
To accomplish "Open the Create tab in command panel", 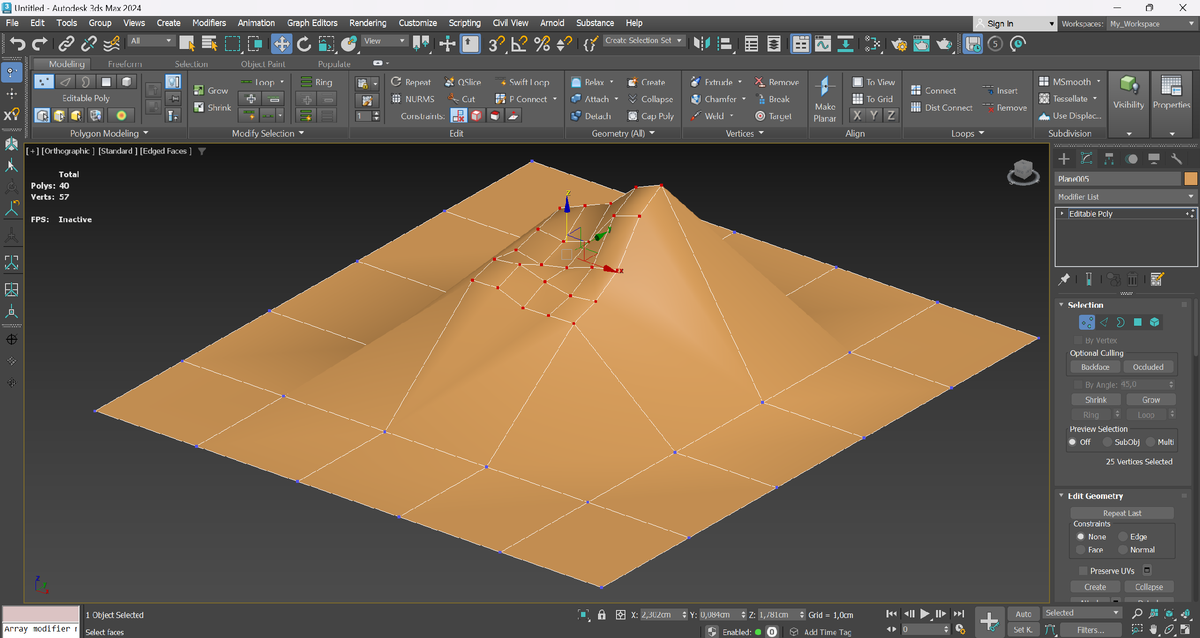I will click(x=1063, y=158).
